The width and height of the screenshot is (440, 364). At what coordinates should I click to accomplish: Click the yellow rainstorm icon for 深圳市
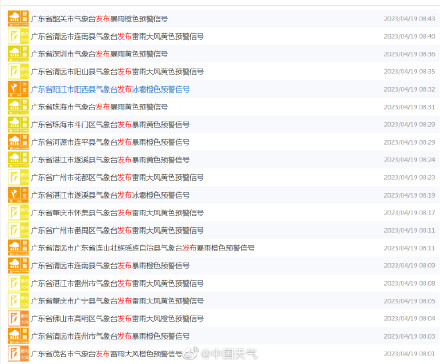[x=18, y=54]
